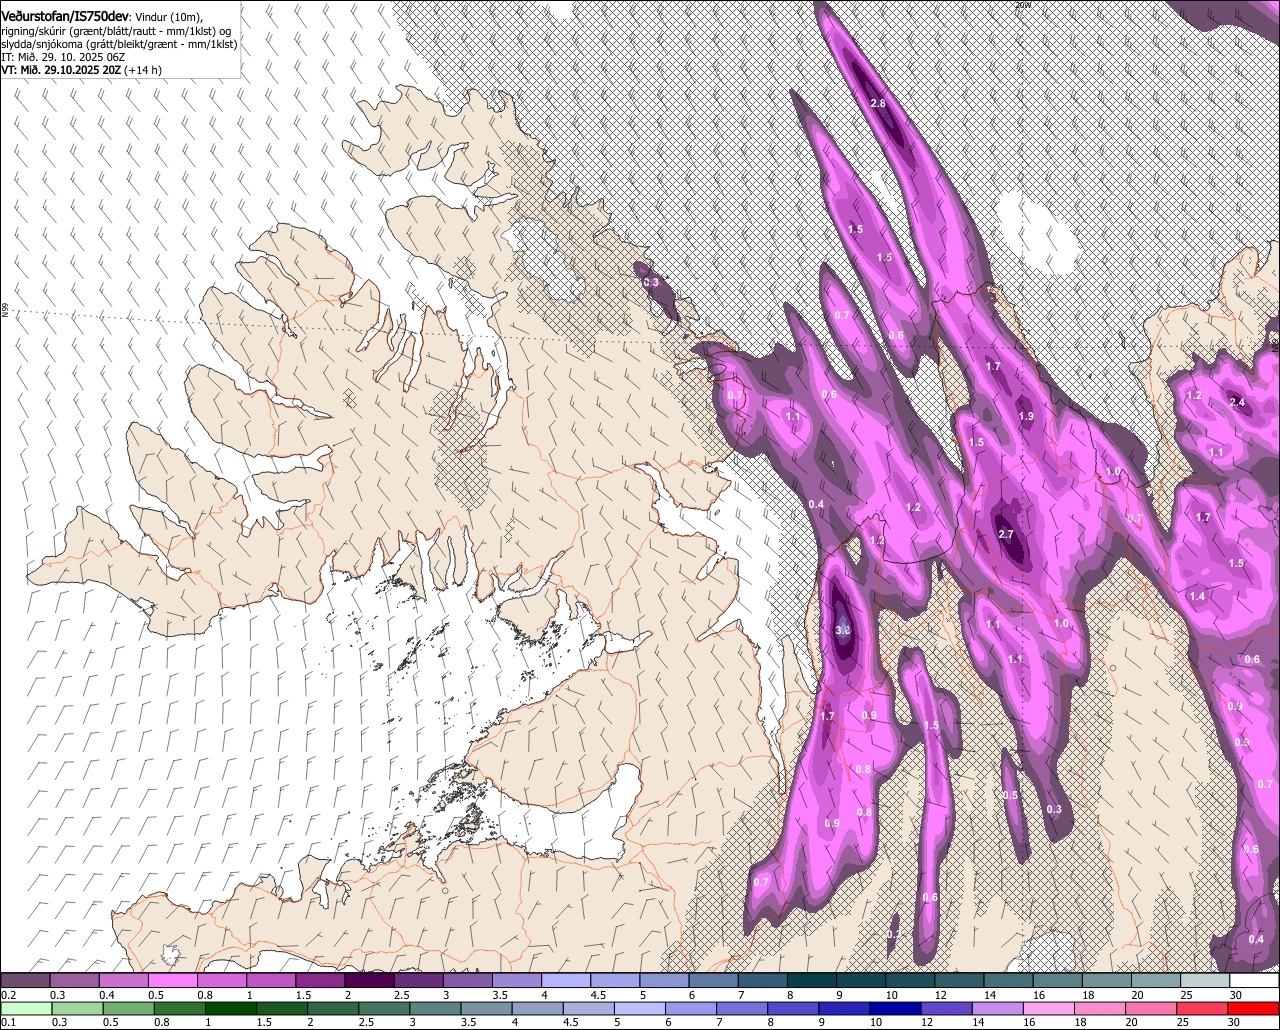The width and height of the screenshot is (1280, 1030).
Task: Click the darkest purple swatch between 2 and 2.5 in the top legend row
Action: click(370, 980)
